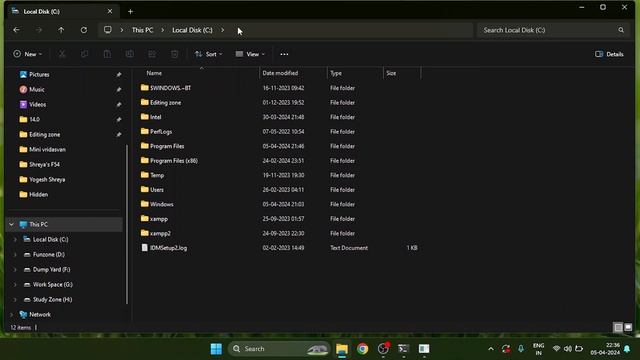This screenshot has width=640, height=360.
Task: Select the Users folder
Action: click(157, 190)
